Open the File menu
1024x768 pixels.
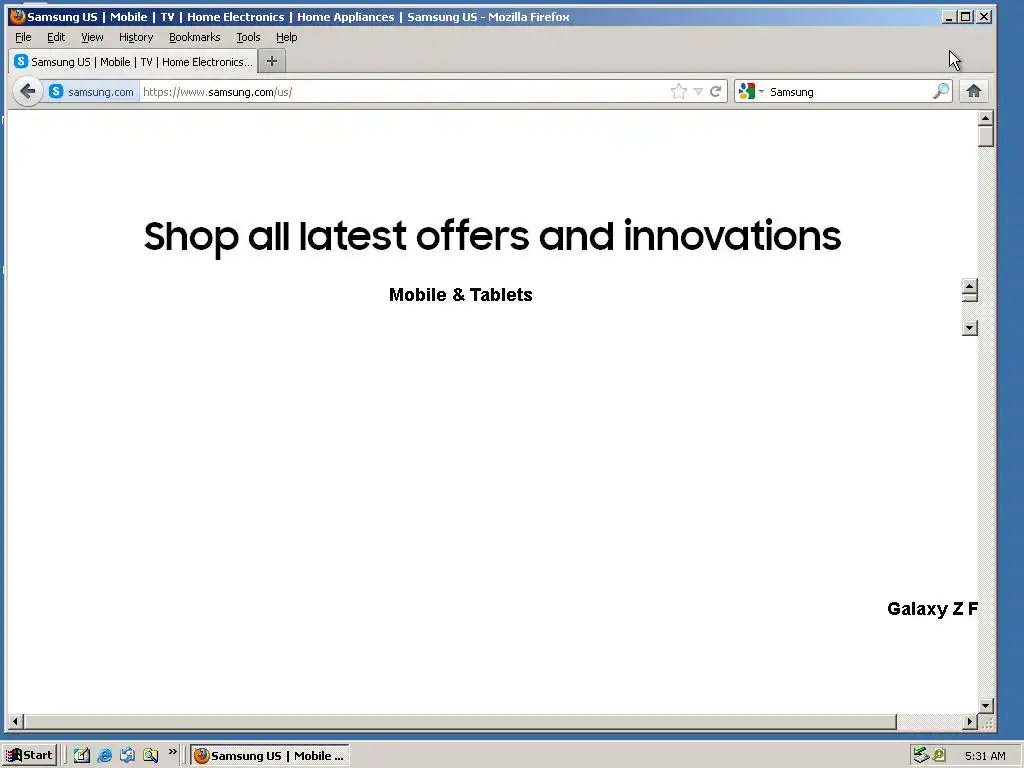(24, 37)
